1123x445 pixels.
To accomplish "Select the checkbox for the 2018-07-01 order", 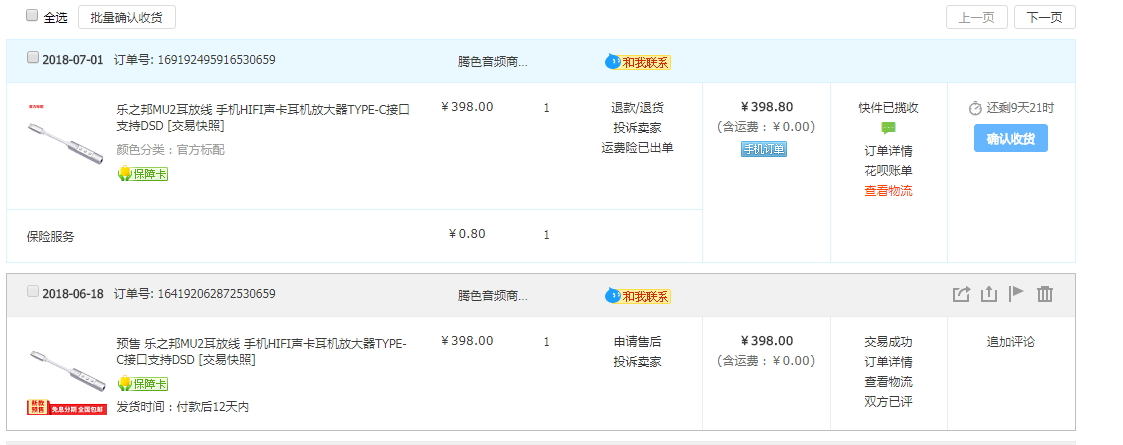I will [33, 58].
